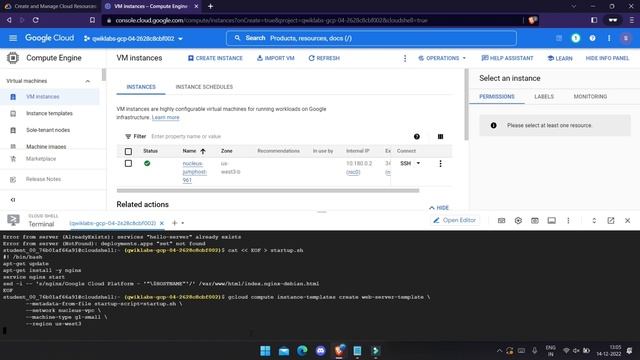Click the Compute Engine chip icon

pyautogui.click(x=13, y=58)
